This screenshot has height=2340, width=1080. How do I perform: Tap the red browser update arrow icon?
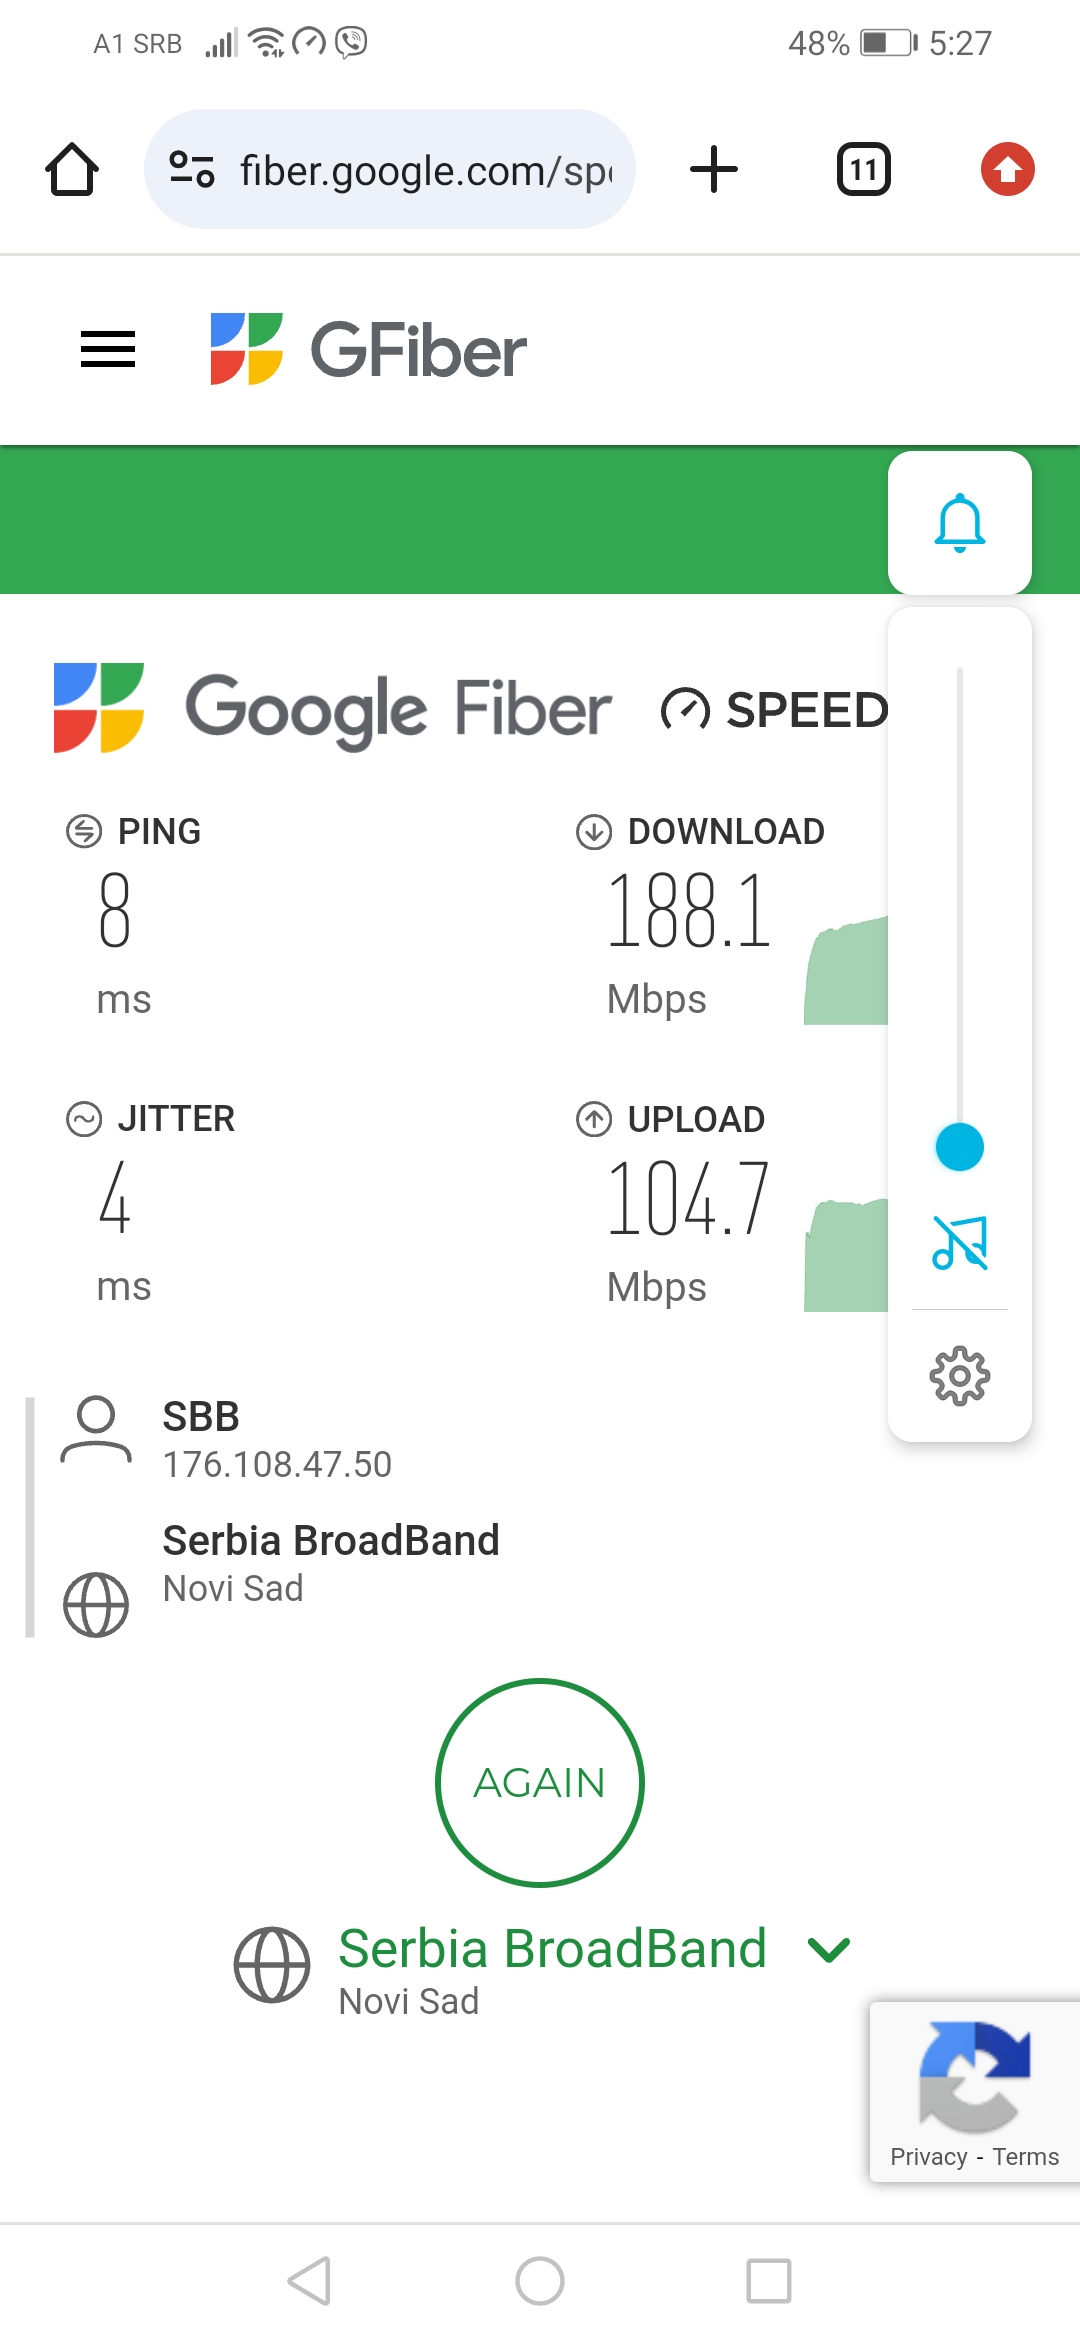coord(1007,169)
